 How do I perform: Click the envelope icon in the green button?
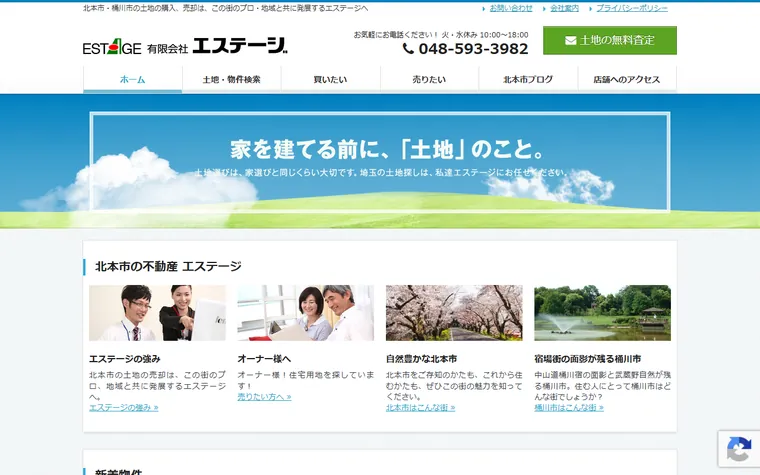[570, 40]
